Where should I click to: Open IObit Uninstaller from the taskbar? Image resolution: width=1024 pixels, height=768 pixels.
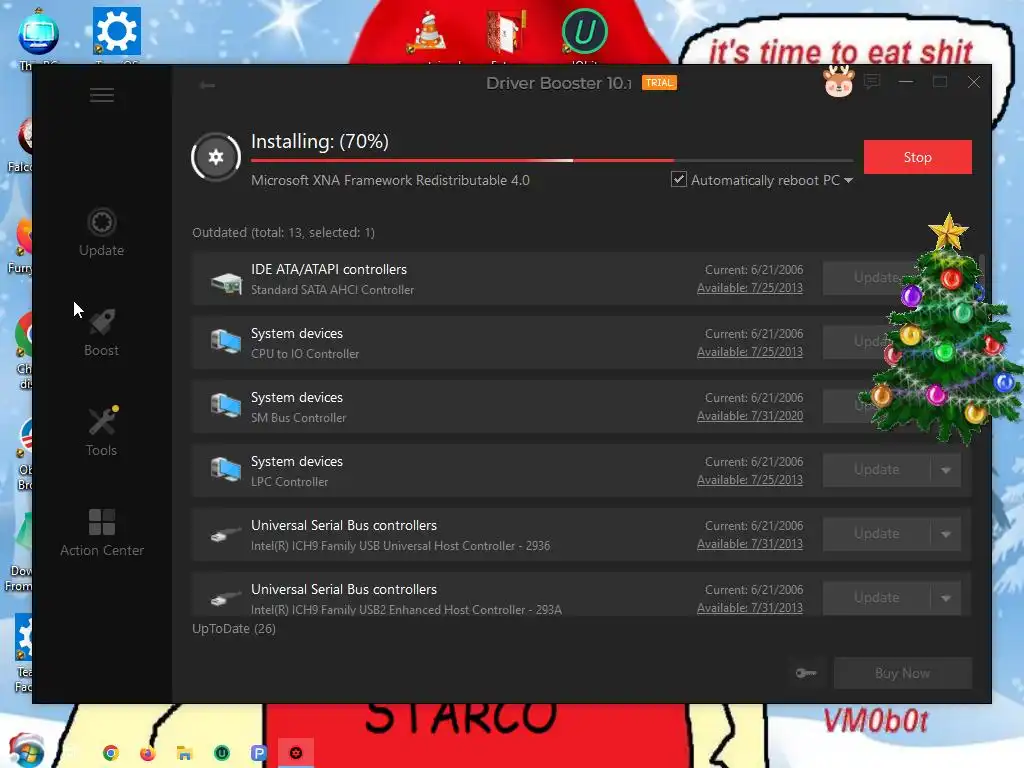222,753
